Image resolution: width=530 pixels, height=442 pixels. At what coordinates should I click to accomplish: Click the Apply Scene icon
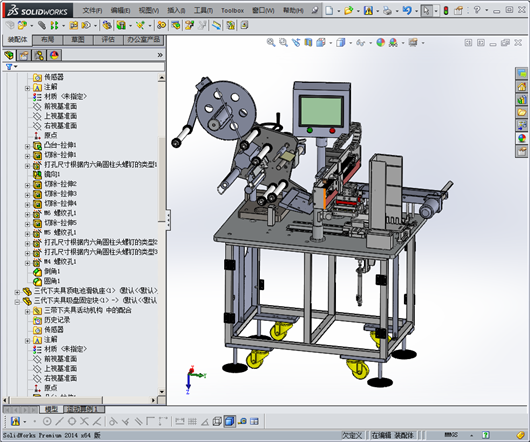tap(393, 42)
